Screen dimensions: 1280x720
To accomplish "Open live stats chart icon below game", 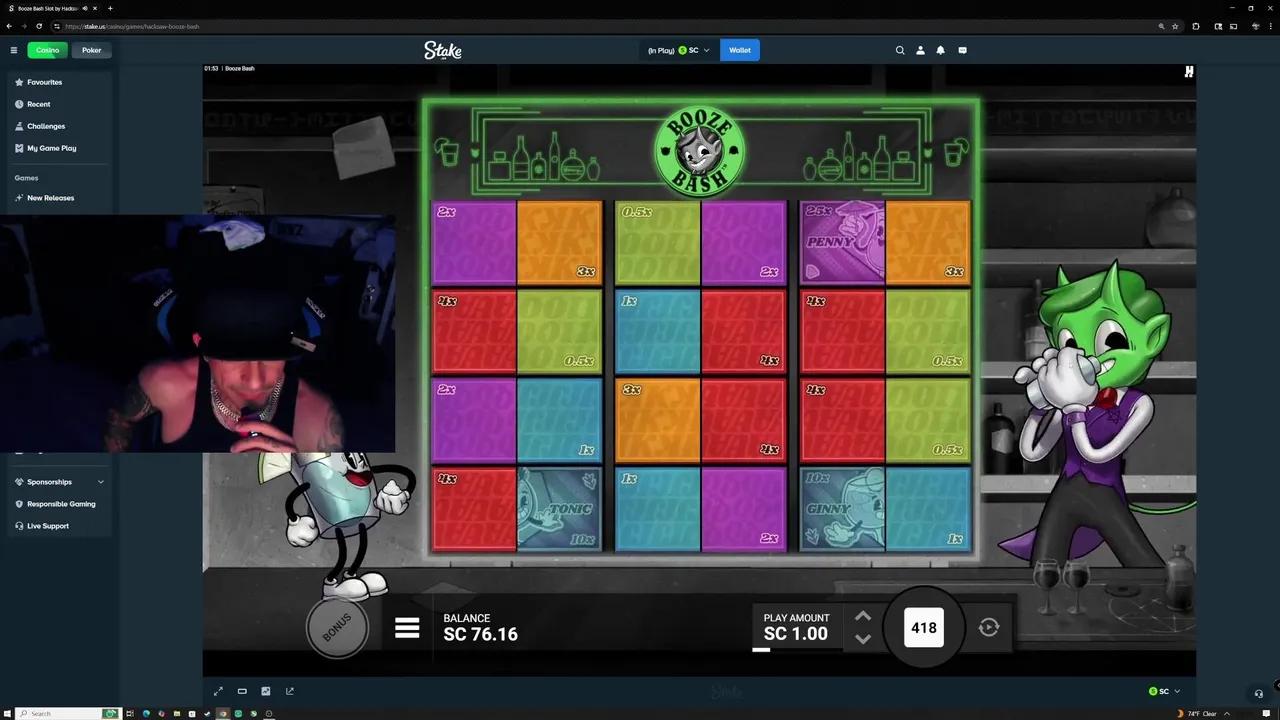I will click(266, 691).
